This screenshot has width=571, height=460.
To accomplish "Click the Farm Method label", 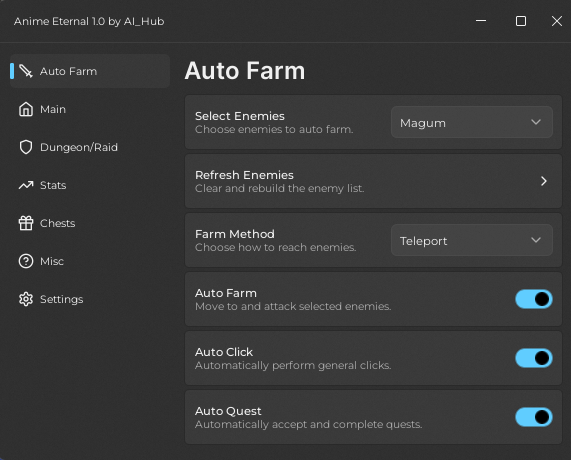I will [x=235, y=234].
